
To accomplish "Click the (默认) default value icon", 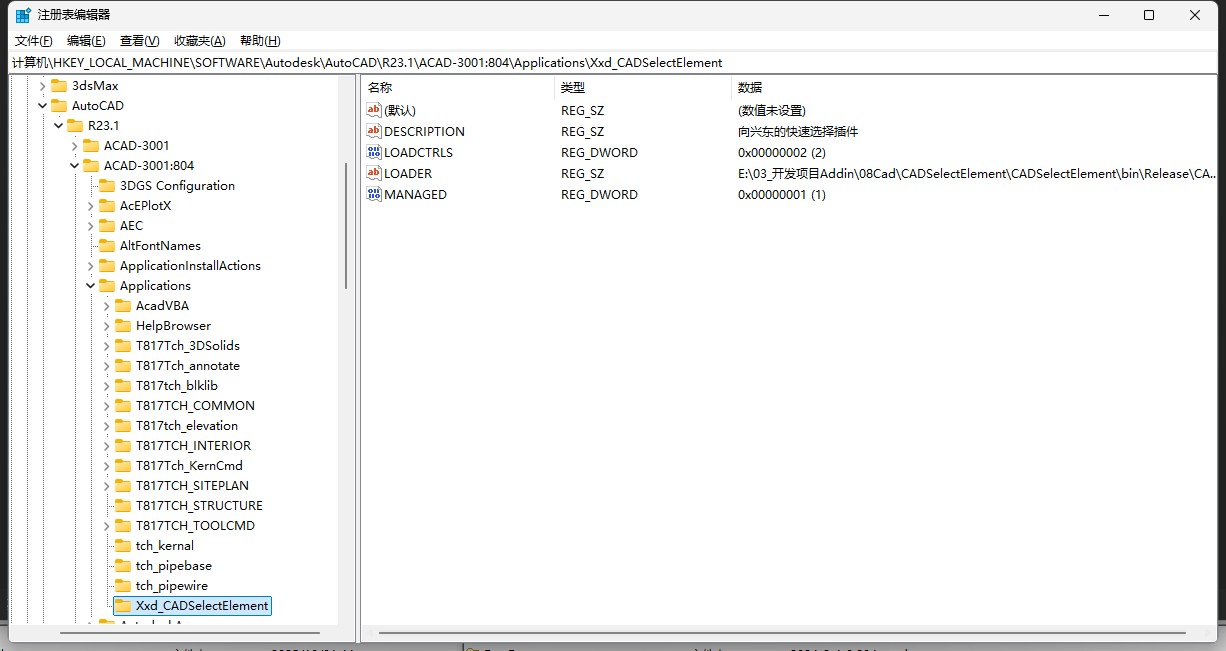I will click(x=374, y=111).
